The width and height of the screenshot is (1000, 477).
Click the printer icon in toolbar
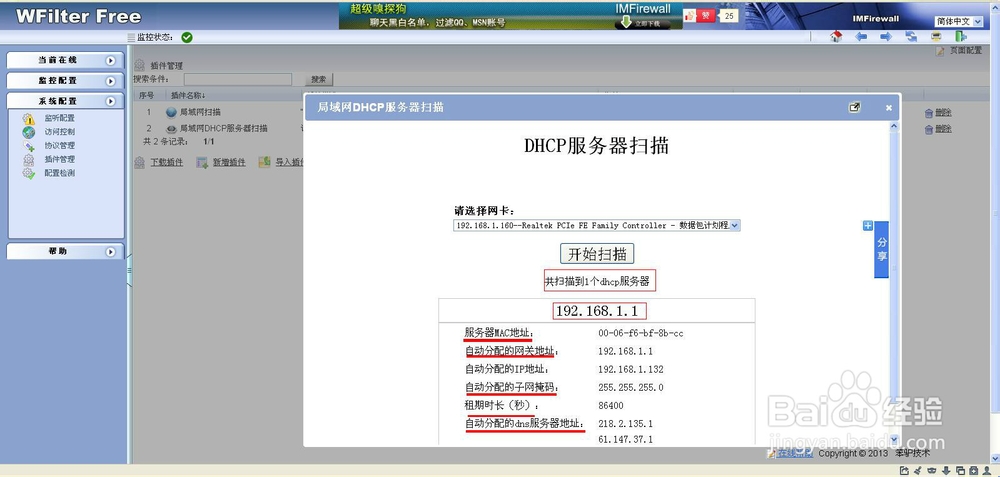point(936,37)
